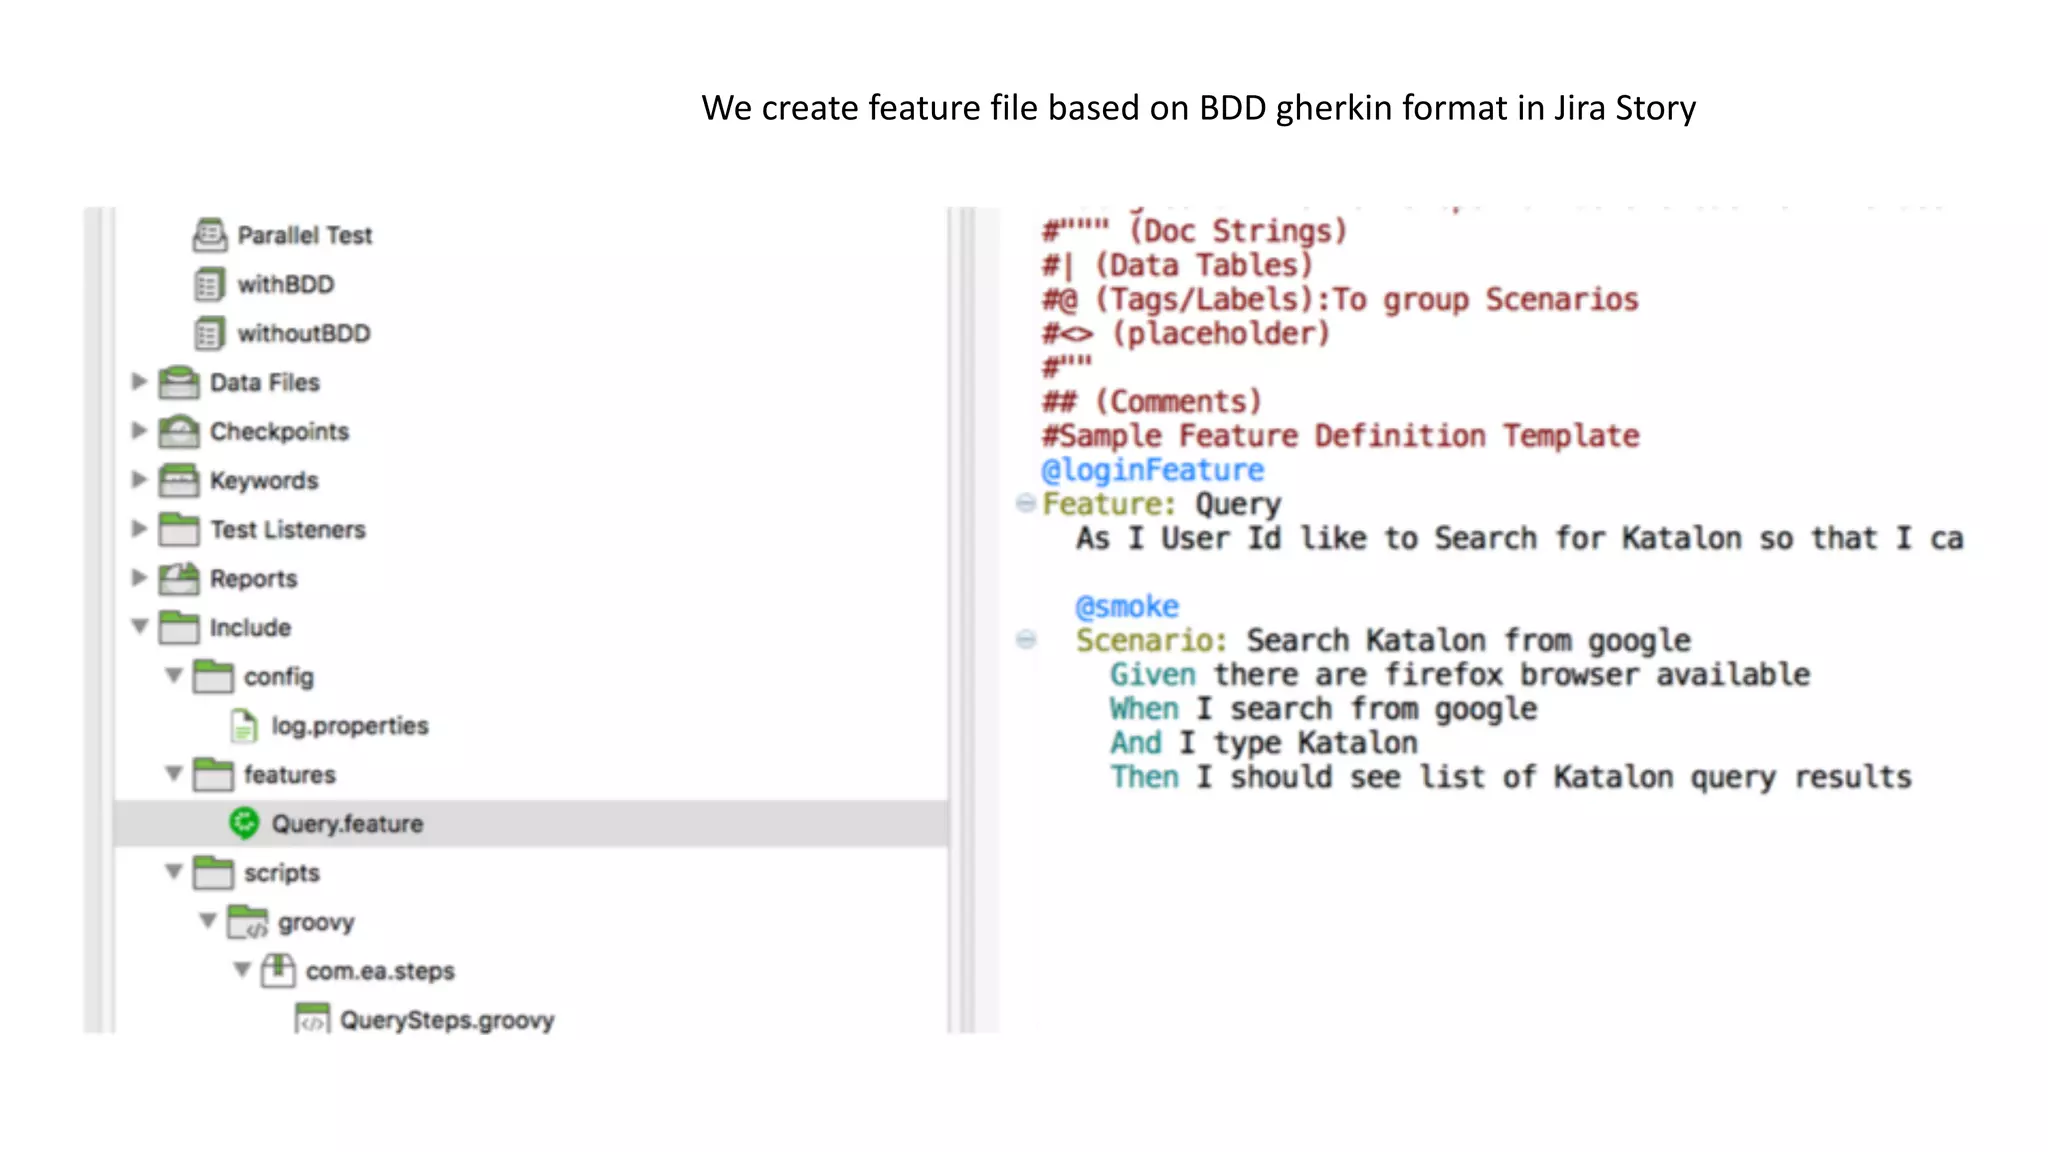Click the '## (Comments)' line
This screenshot has width=2048, height=1152.
pos(1152,402)
